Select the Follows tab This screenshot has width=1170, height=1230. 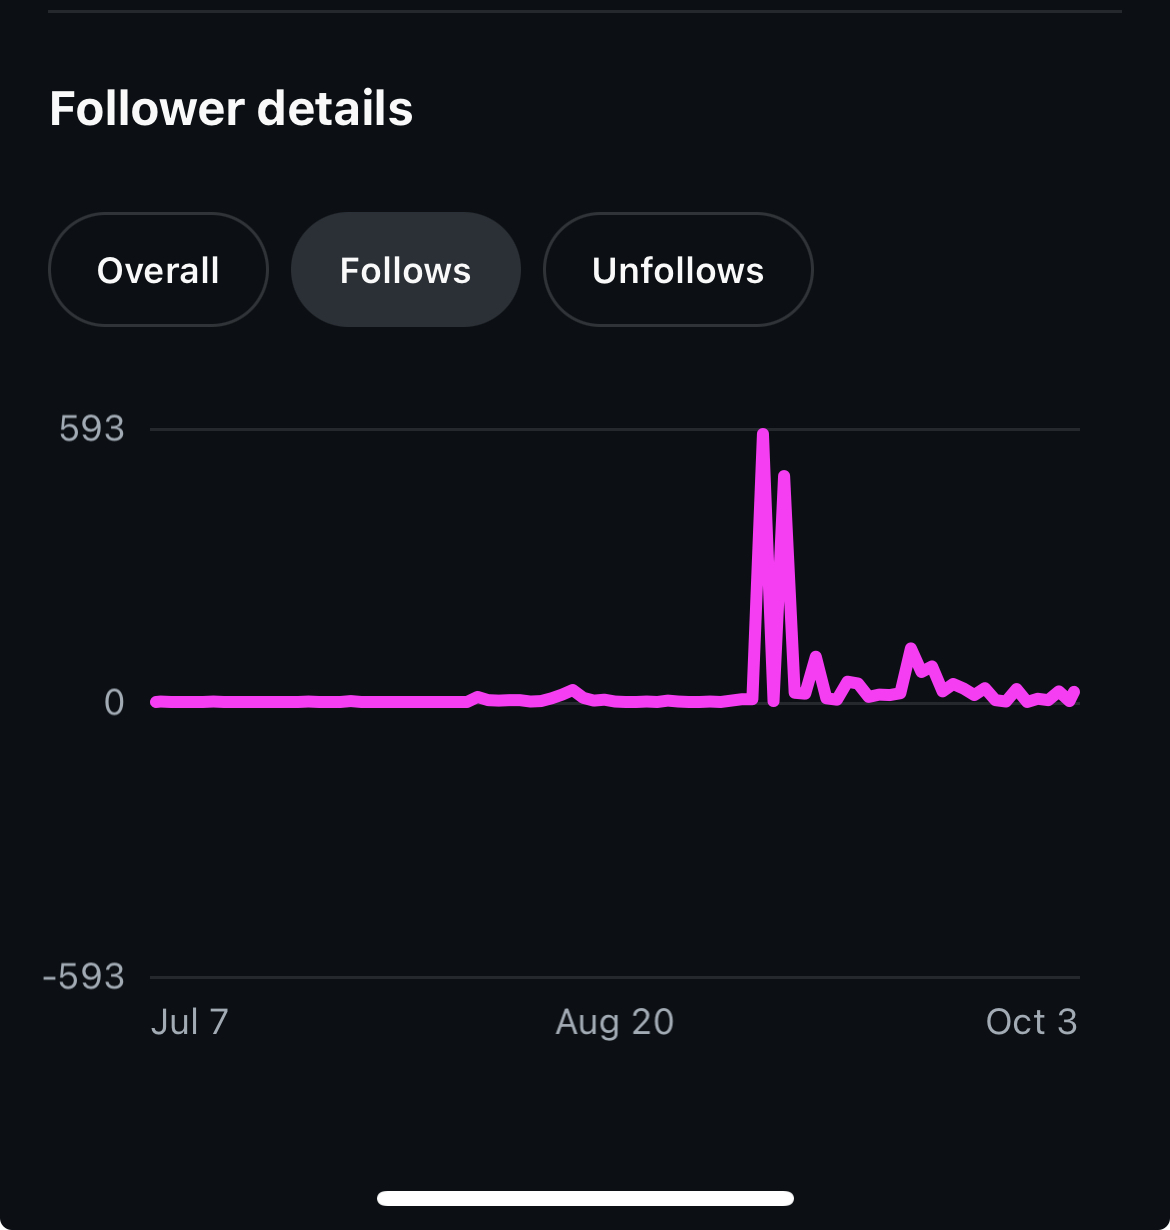[405, 270]
